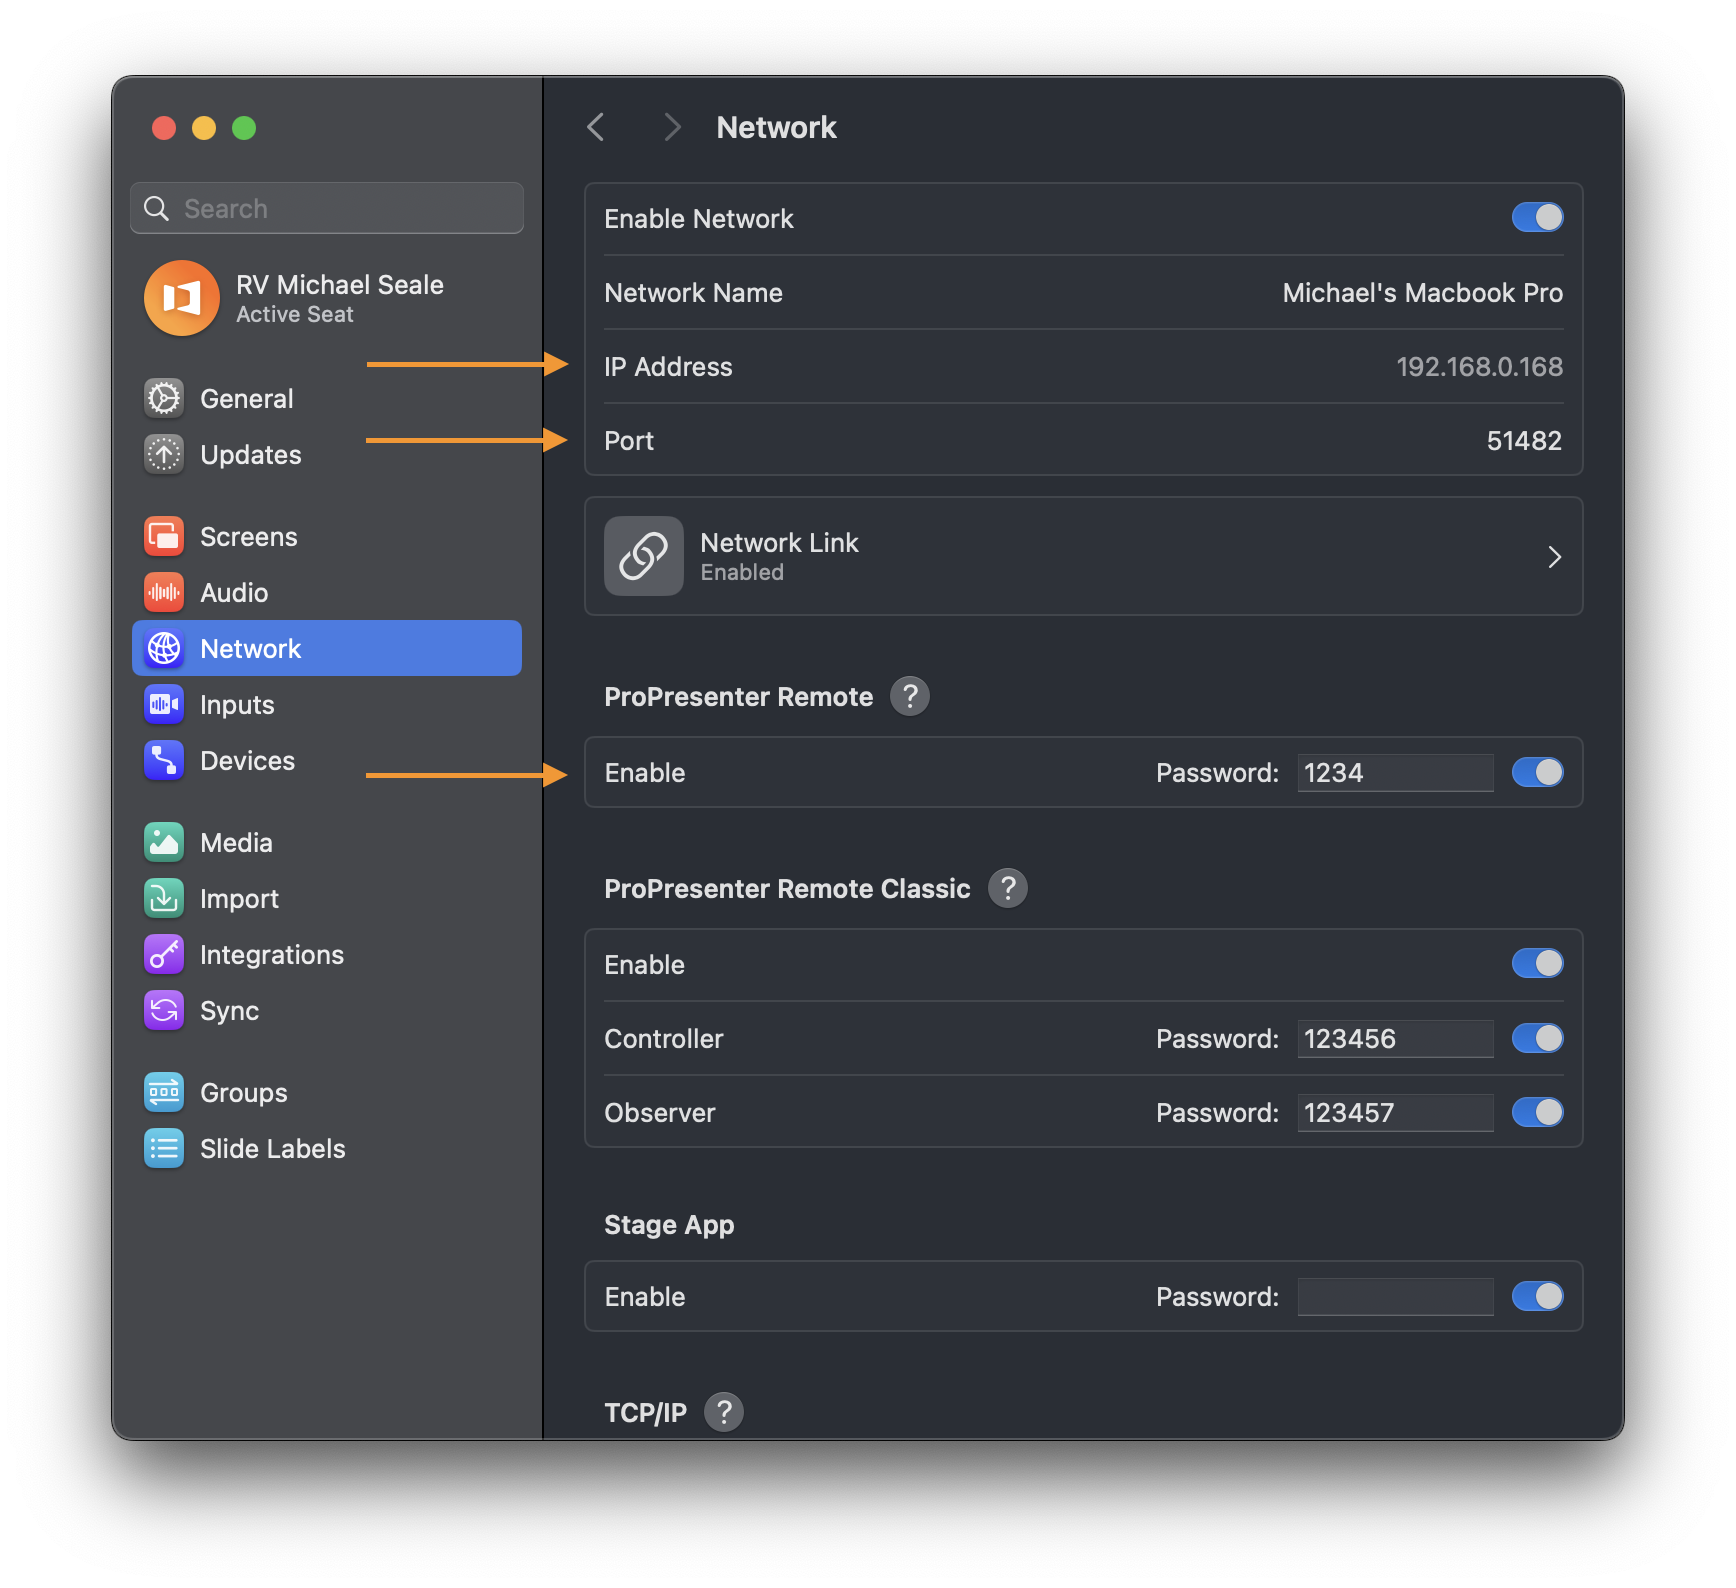Open the Slide Labels section label
Screen dimensions: 1736x1588
pyautogui.click(x=273, y=1149)
